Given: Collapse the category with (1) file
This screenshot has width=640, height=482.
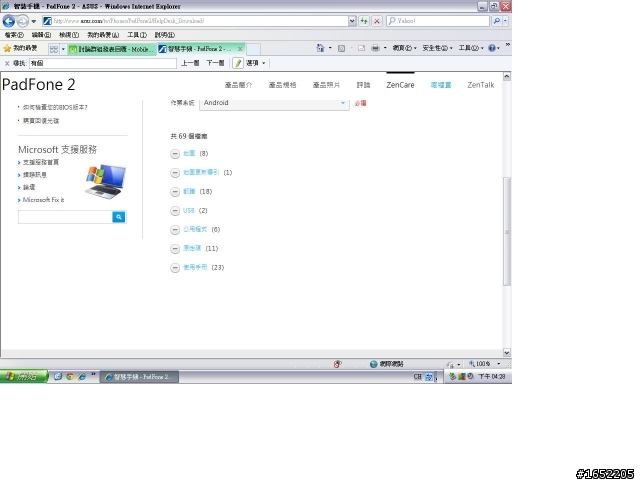Looking at the screenshot, I should [175, 173].
